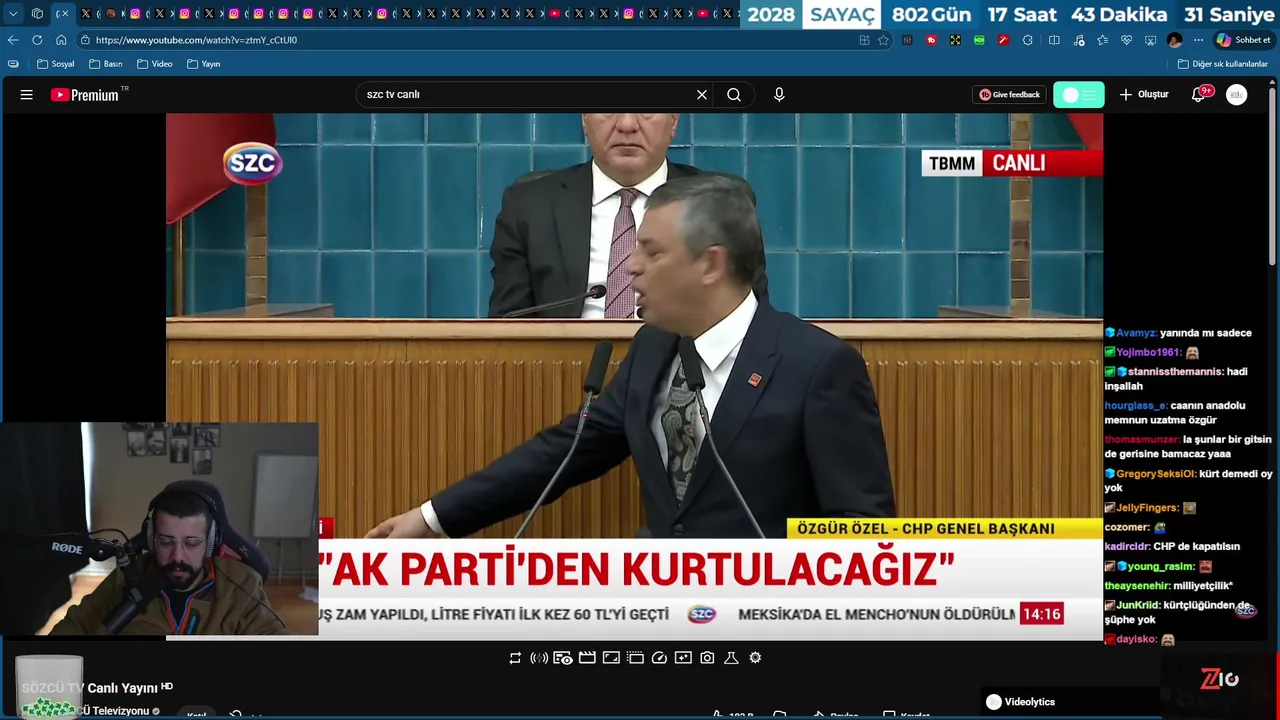
Task: Click the Sohbet et Copilot button
Action: tap(1243, 40)
